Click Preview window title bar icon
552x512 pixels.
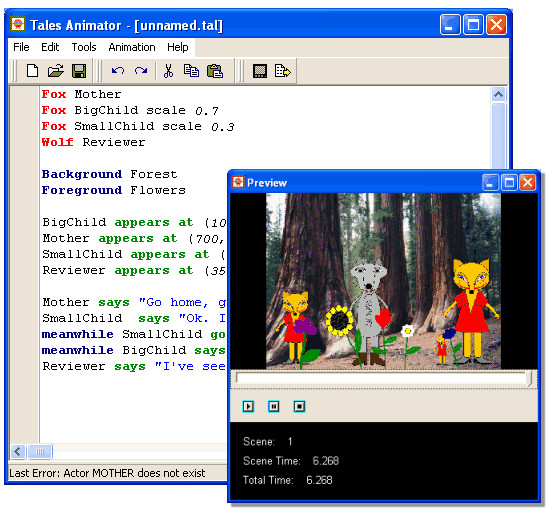[238, 182]
